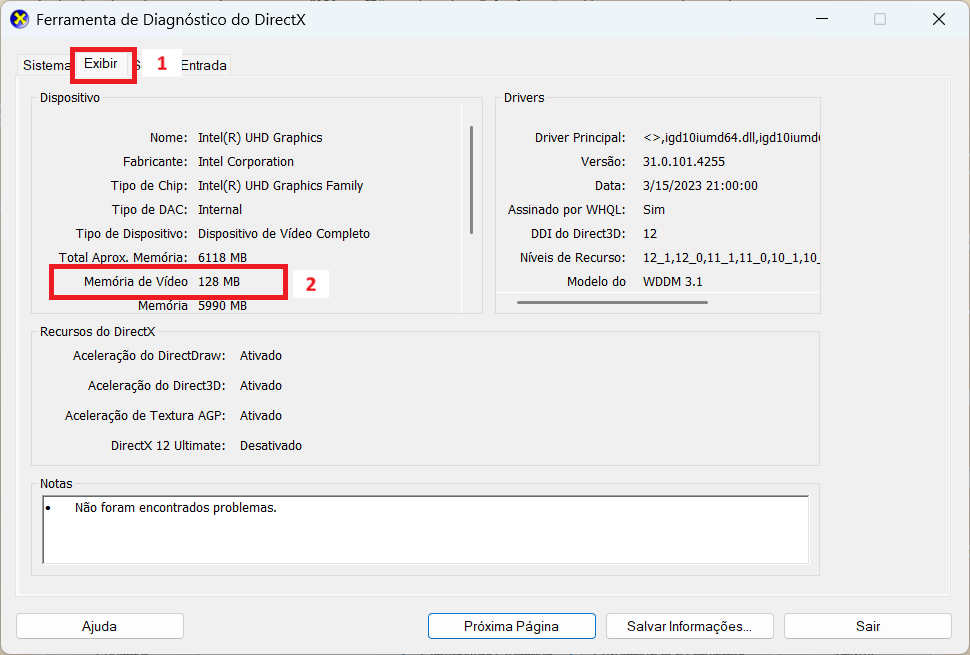Click 'Intel(R) UHD Graphics Family' chip type
The height and width of the screenshot is (655, 970).
point(280,186)
